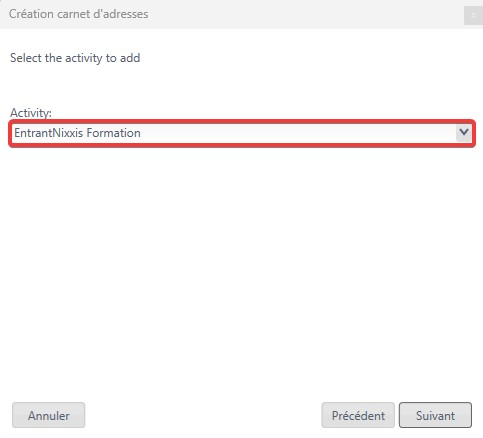Go back with the Précédent button

(358, 415)
